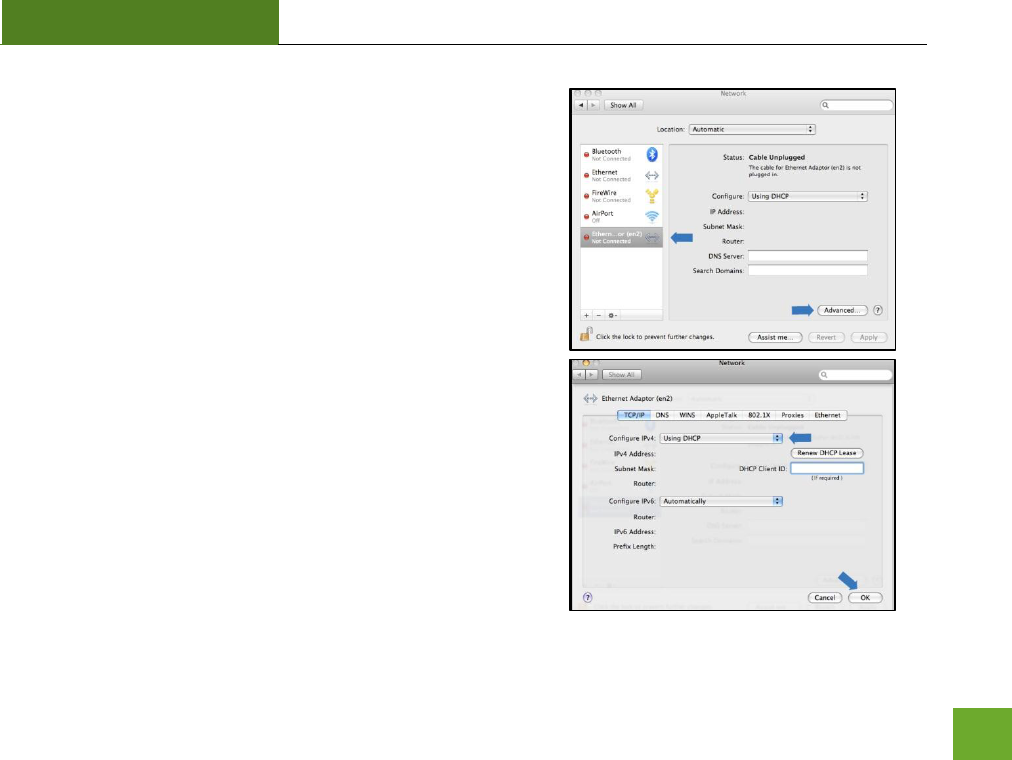The width and height of the screenshot is (1012, 760).
Task: Go back in upper Network window toolbar
Action: [x=581, y=105]
